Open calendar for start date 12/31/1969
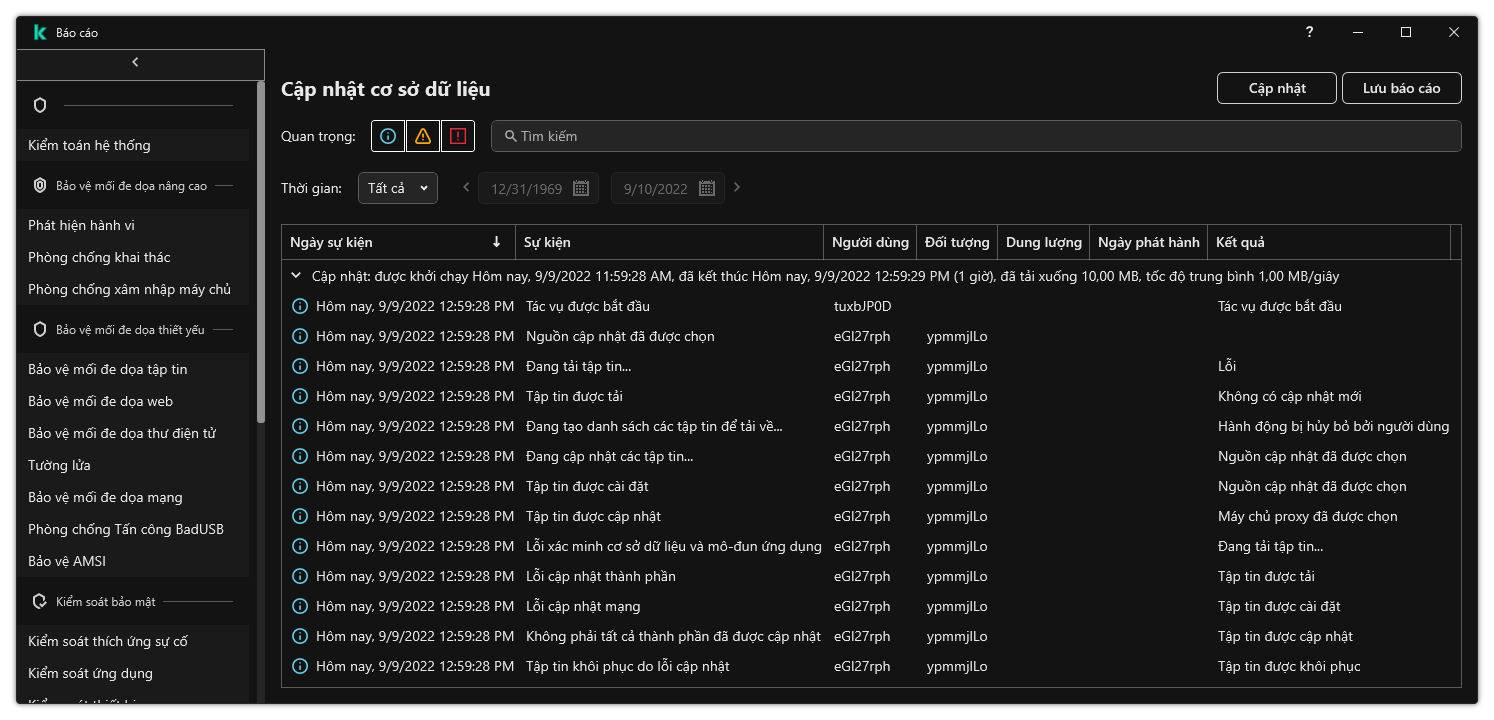 pos(581,188)
